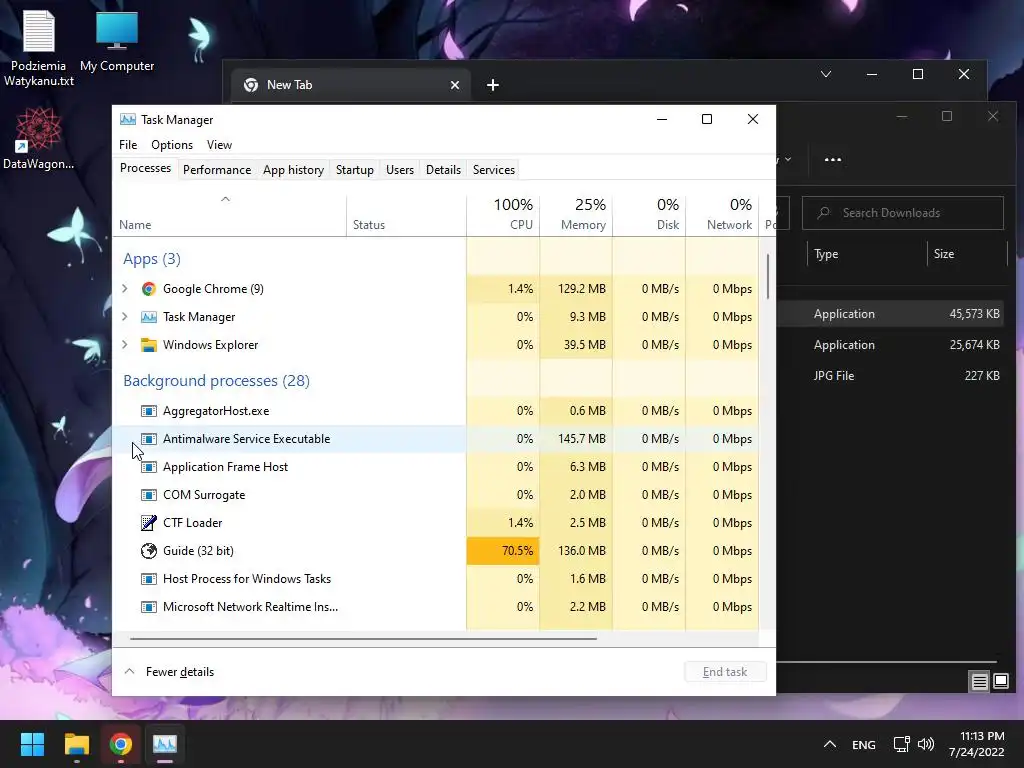Click the Task Manager title bar icon

(x=128, y=120)
